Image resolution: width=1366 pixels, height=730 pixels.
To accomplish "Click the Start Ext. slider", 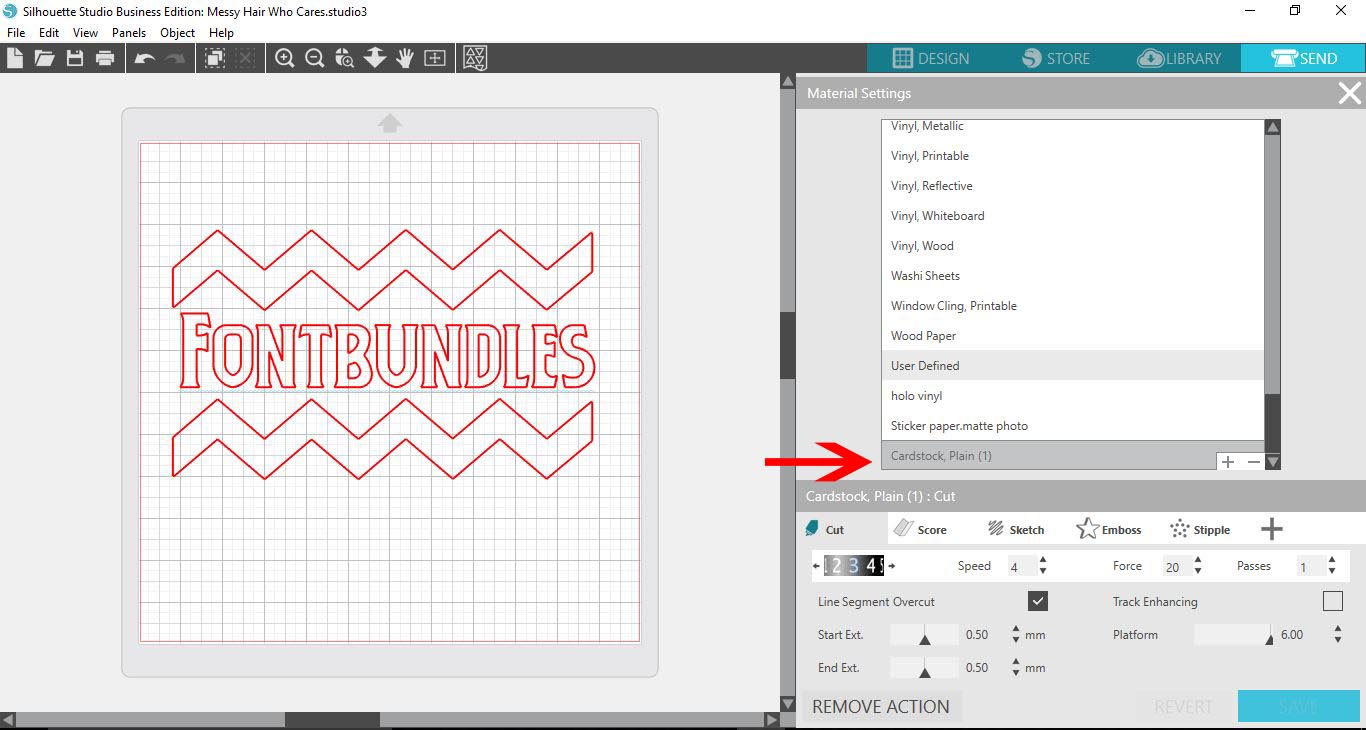I will 924,635.
